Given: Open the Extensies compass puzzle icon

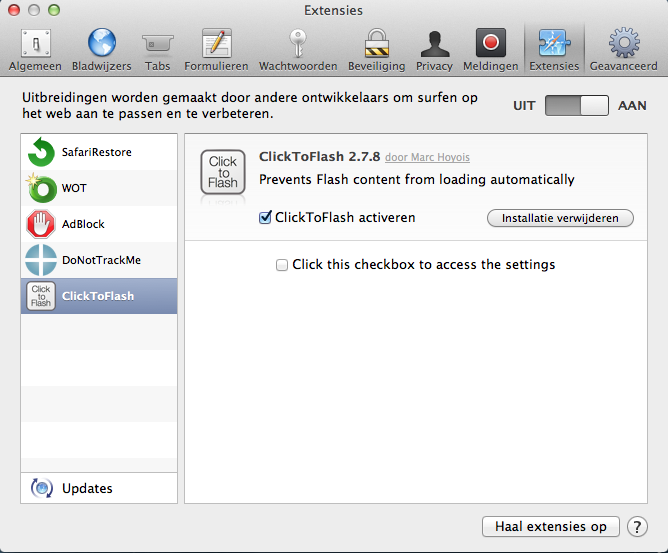Looking at the screenshot, I should point(554,43).
